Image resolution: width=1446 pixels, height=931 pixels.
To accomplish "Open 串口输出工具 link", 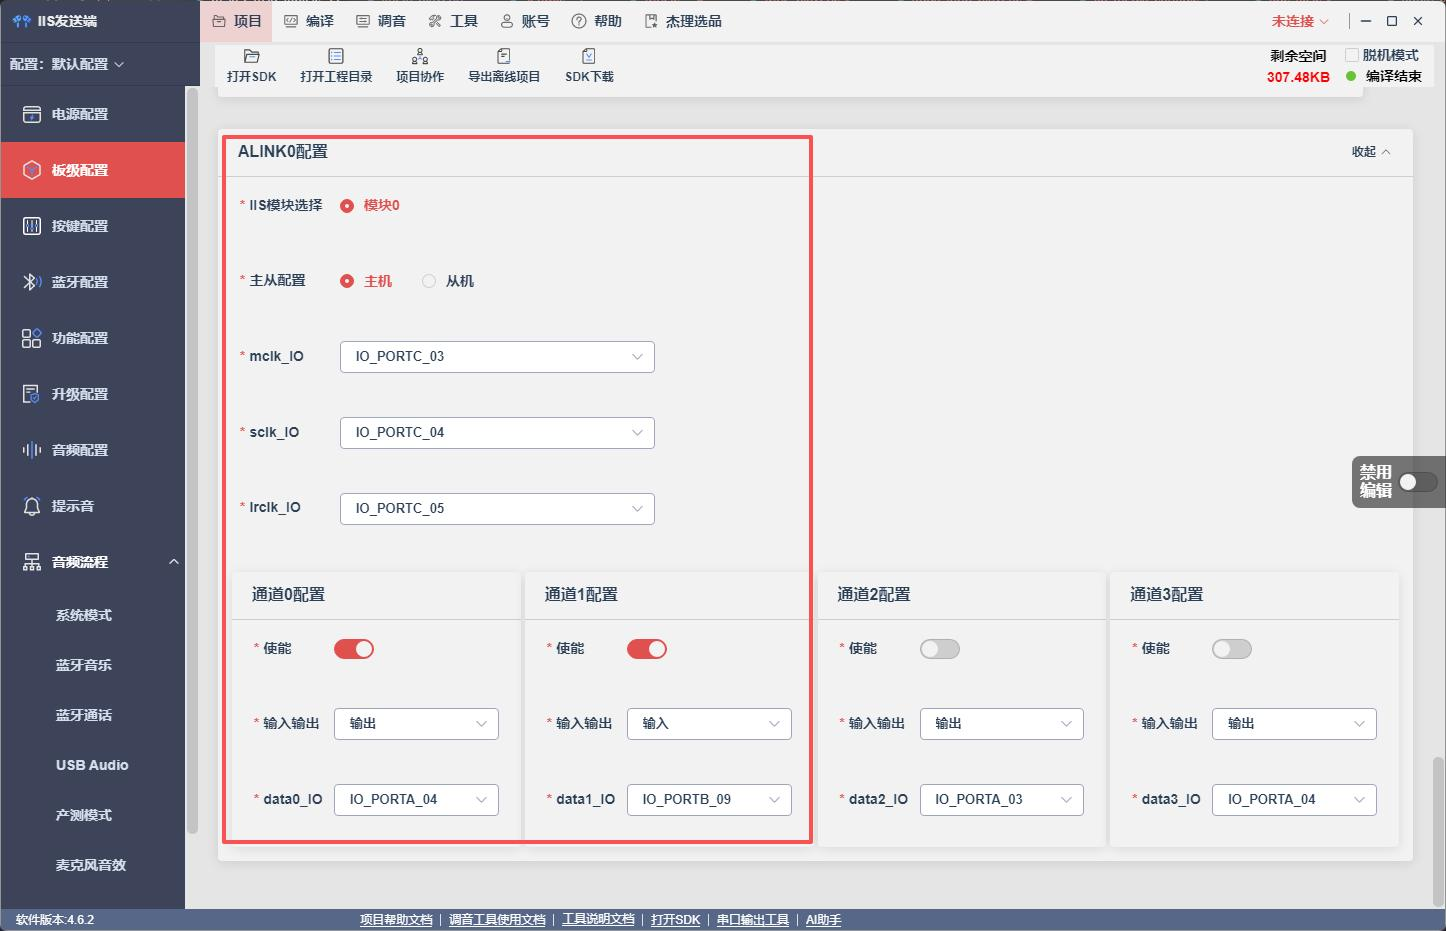I will point(753,920).
